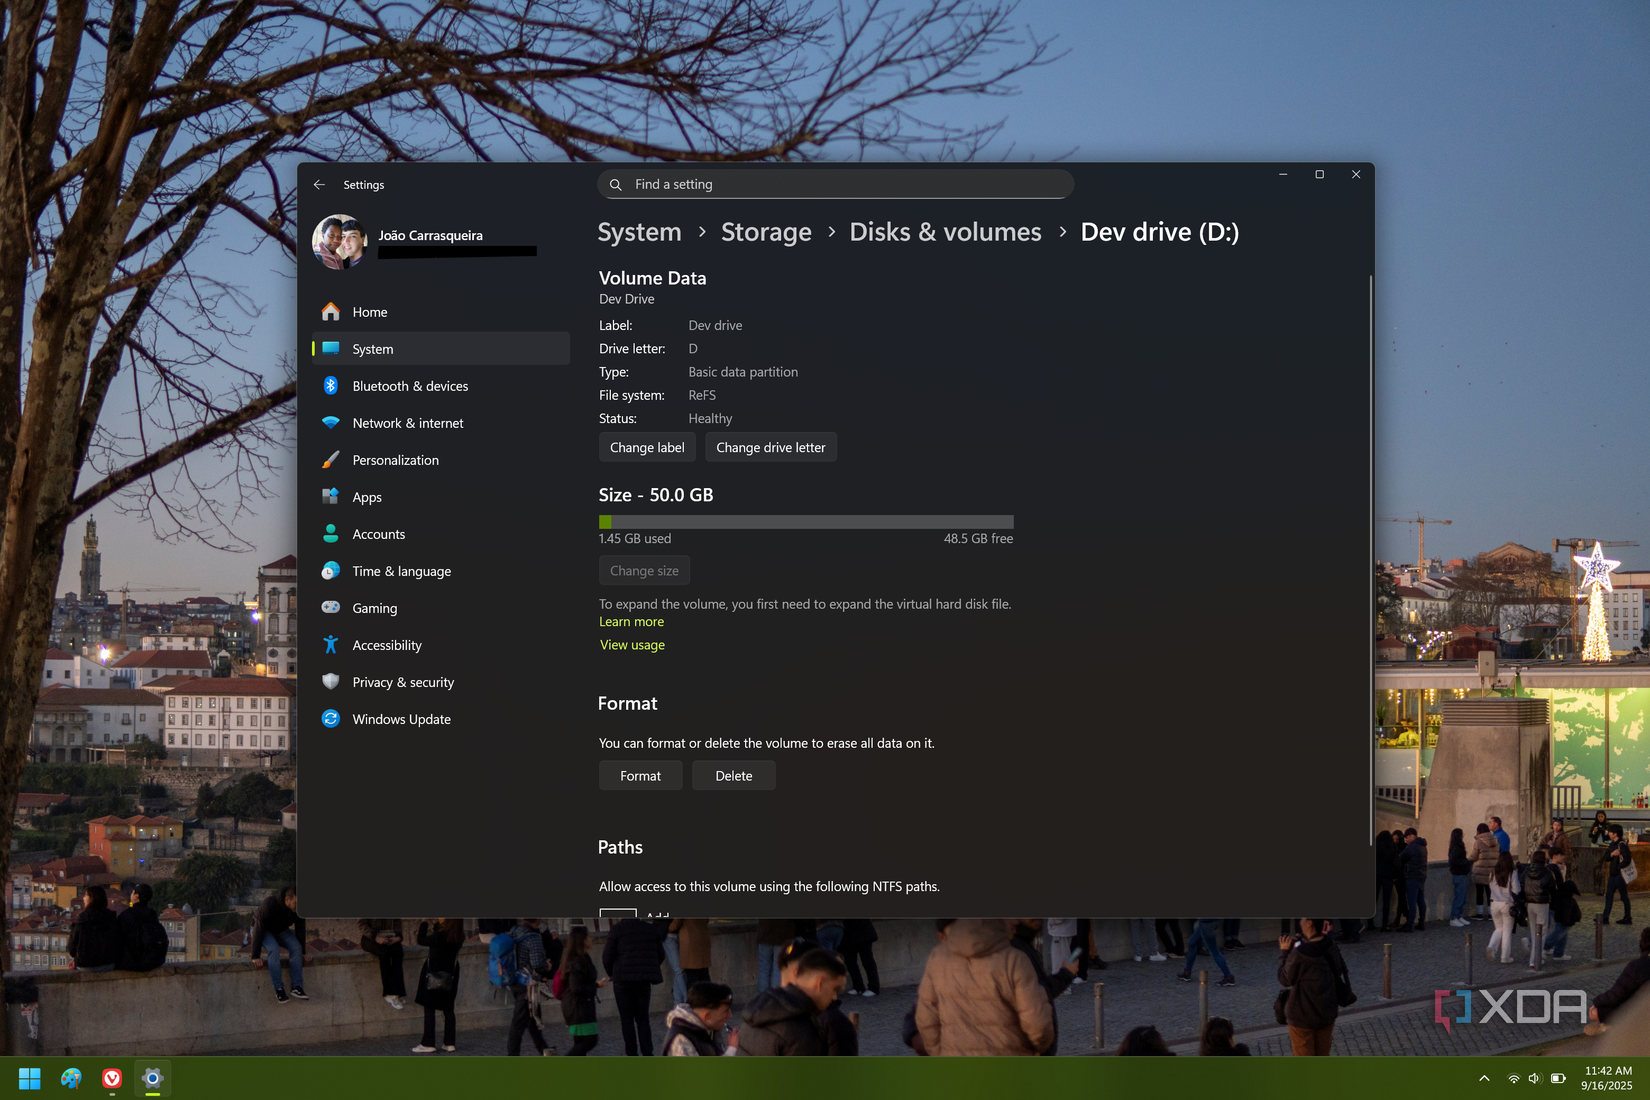Click the drive usage progress bar

[x=806, y=521]
